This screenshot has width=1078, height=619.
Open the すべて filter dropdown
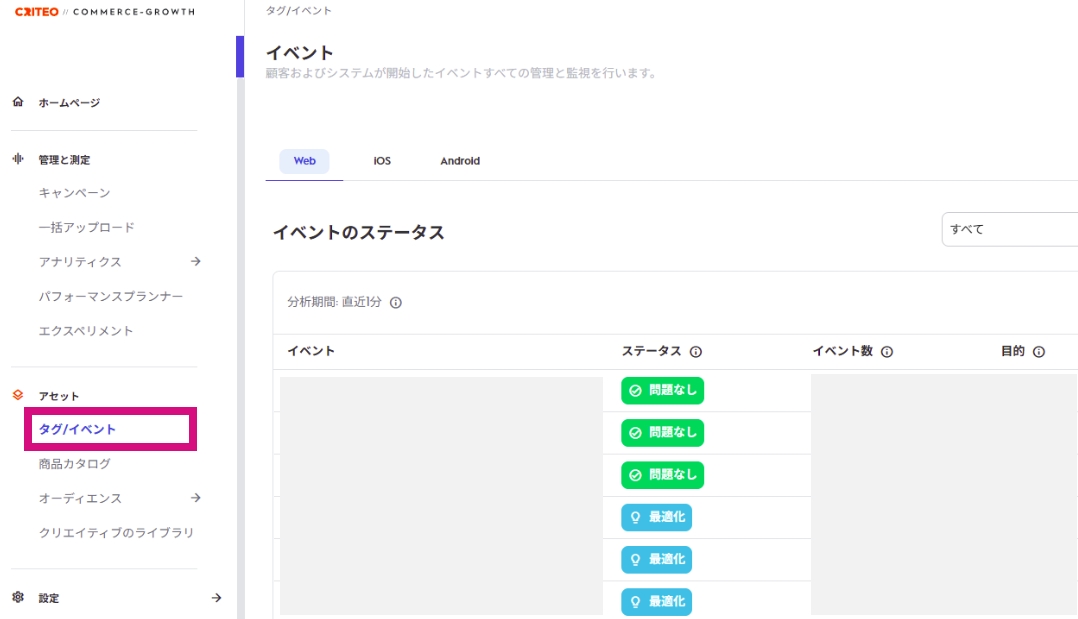click(1009, 229)
